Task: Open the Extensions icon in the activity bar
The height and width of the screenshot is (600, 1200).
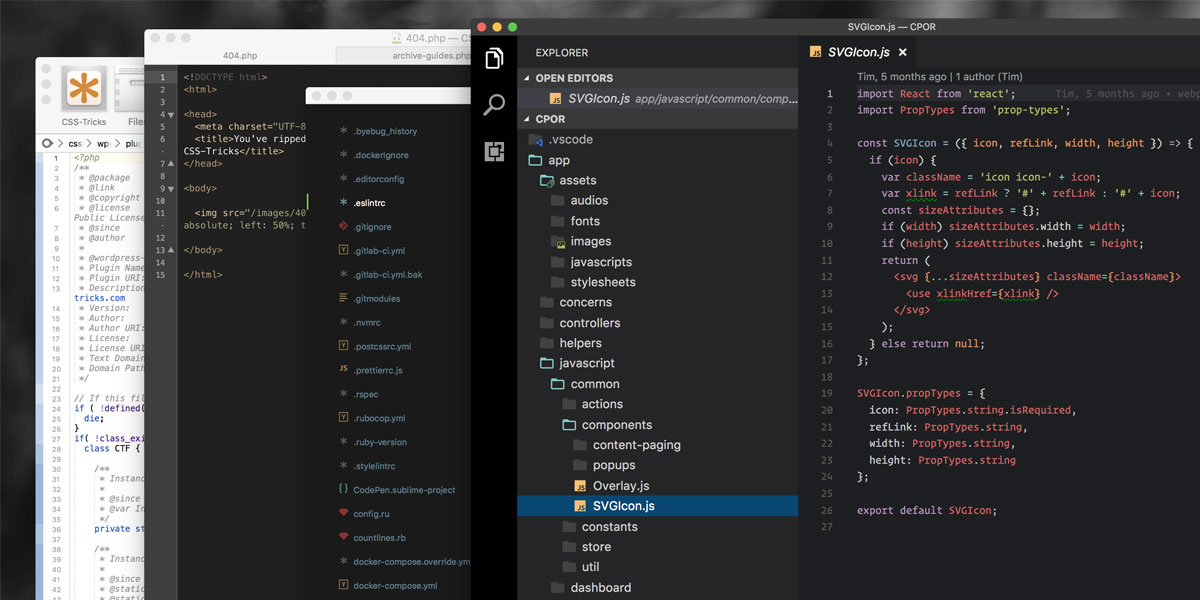Action: tap(494, 151)
